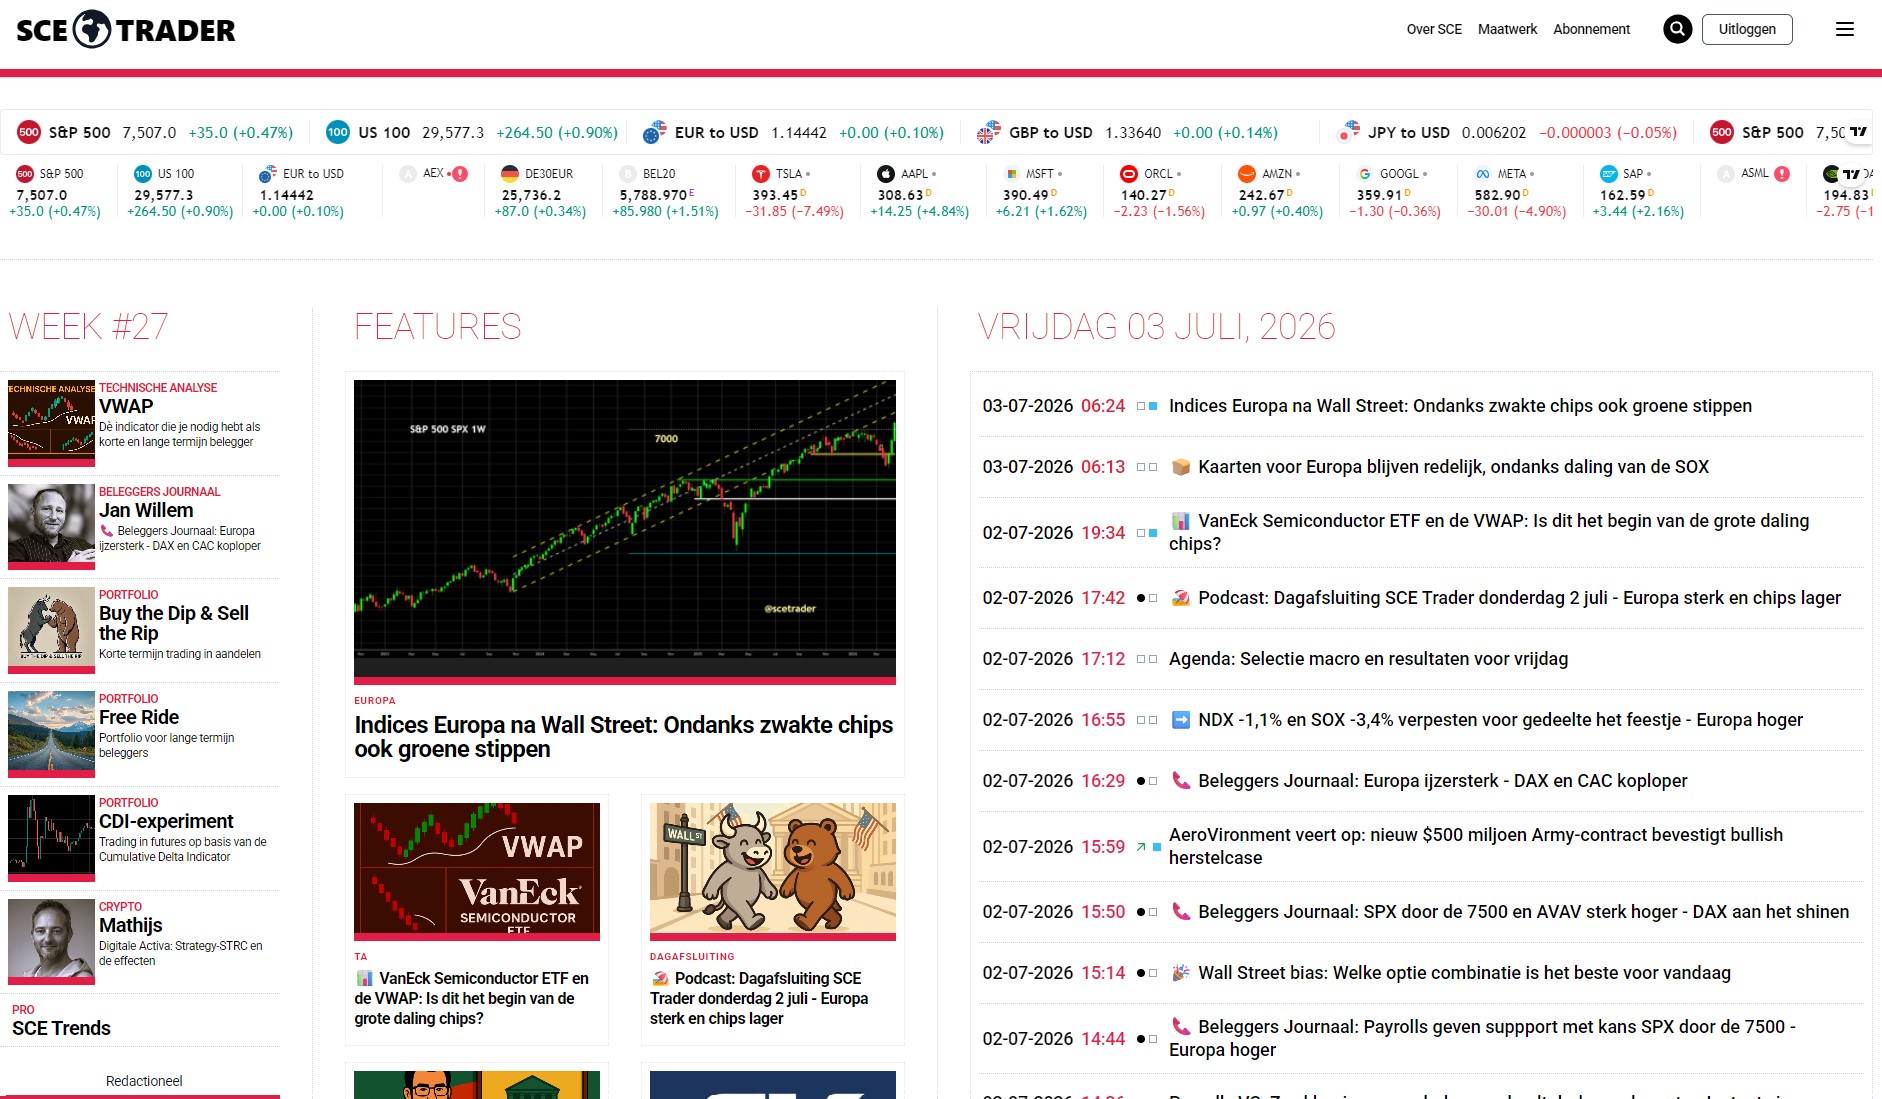Open headline Indices Europa na Wall Street feature

click(624, 737)
